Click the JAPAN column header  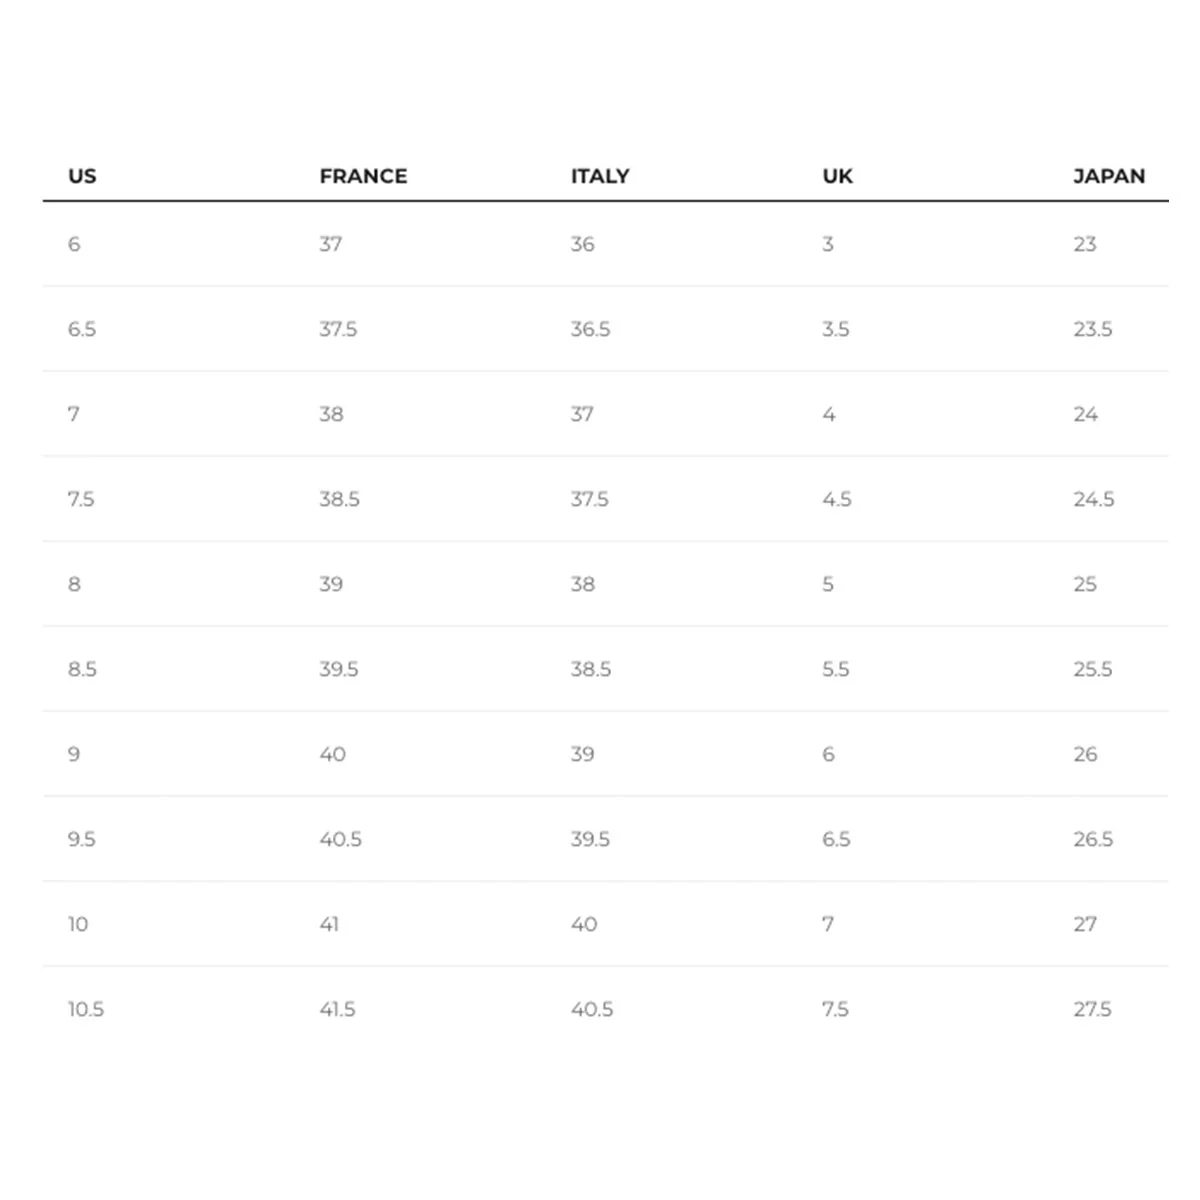pos(1109,176)
